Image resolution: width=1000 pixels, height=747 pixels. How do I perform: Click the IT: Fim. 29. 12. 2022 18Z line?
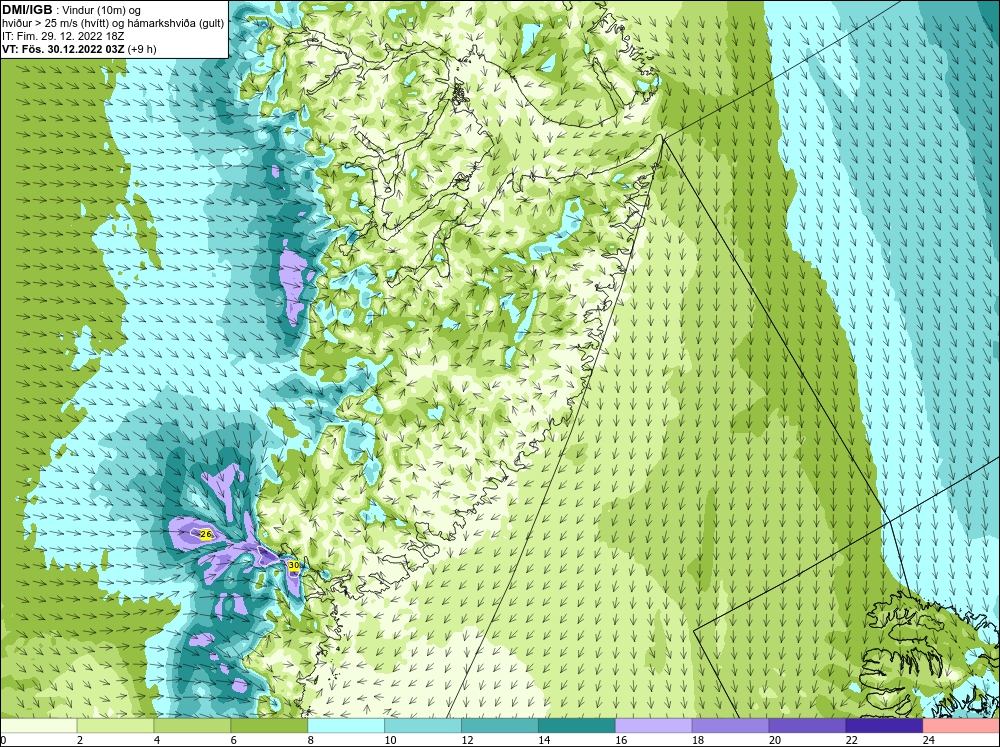62,36
